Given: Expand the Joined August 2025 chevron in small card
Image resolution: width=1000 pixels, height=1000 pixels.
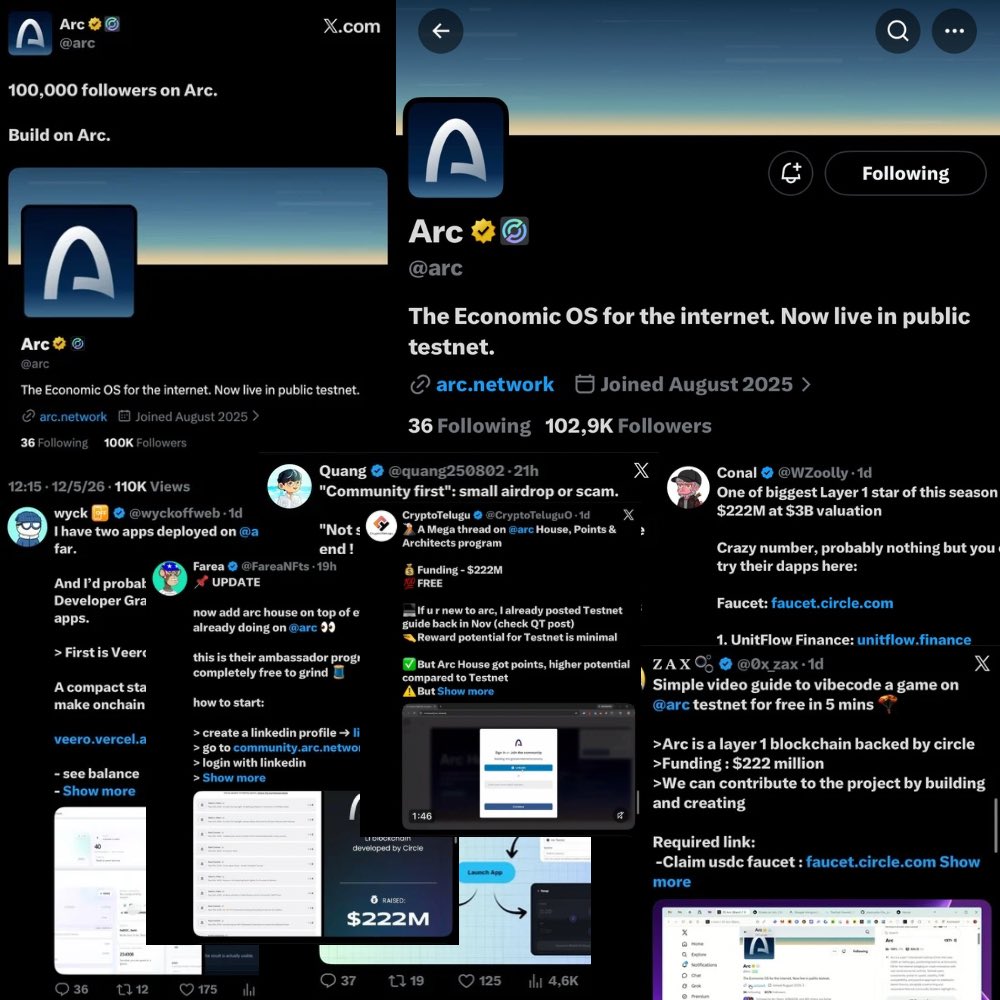Looking at the screenshot, I should click(x=256, y=416).
